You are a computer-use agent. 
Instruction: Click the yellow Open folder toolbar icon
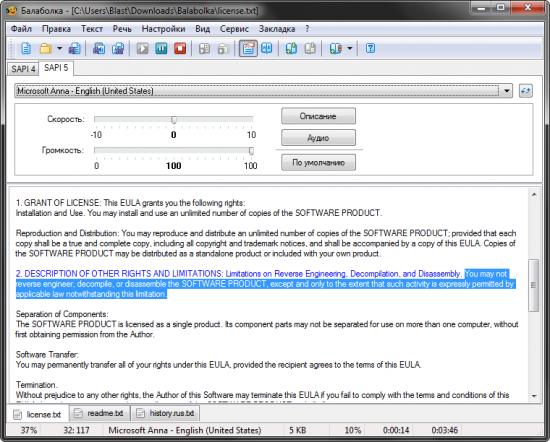46,48
